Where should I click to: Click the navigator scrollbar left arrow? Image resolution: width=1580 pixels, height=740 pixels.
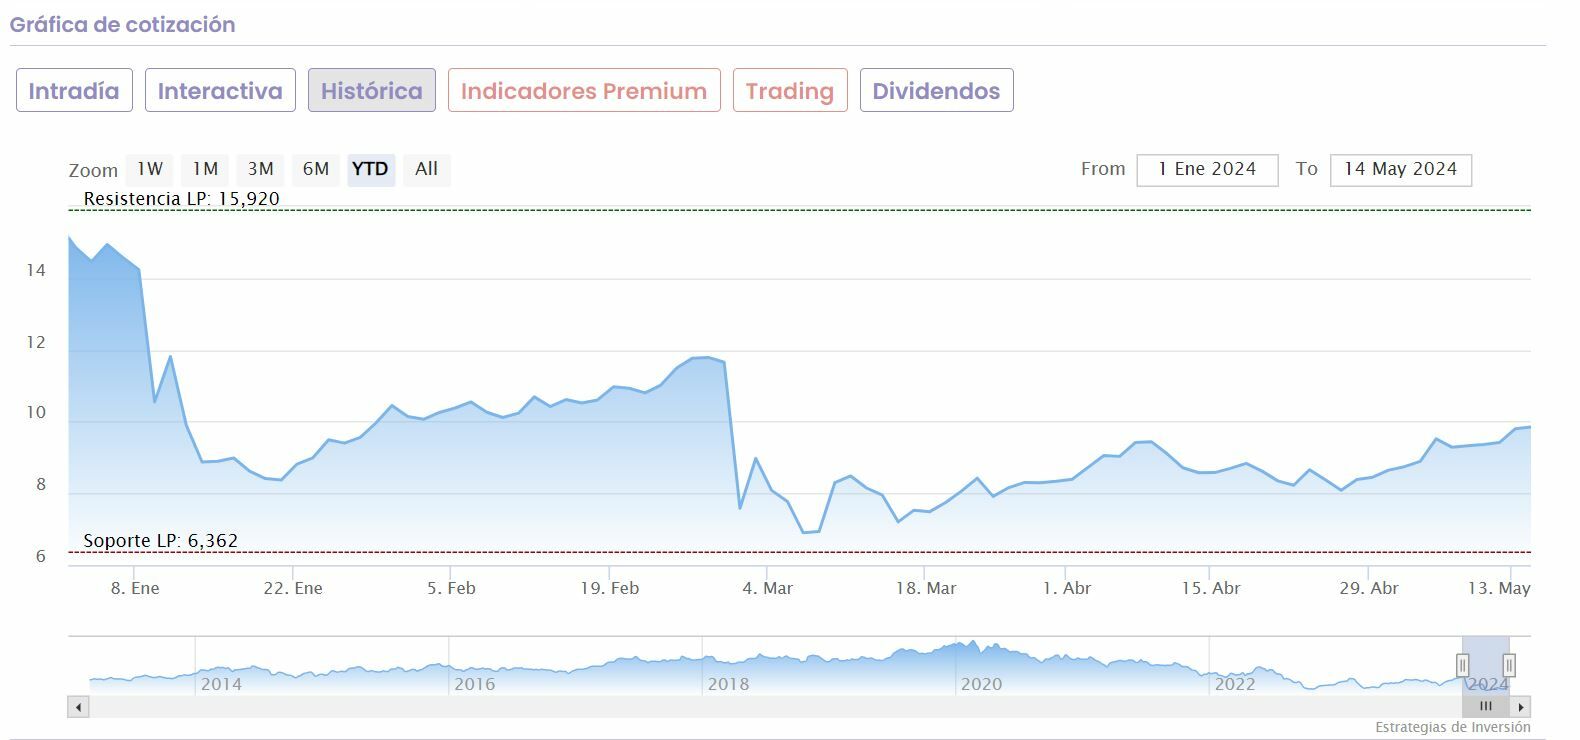(79, 707)
